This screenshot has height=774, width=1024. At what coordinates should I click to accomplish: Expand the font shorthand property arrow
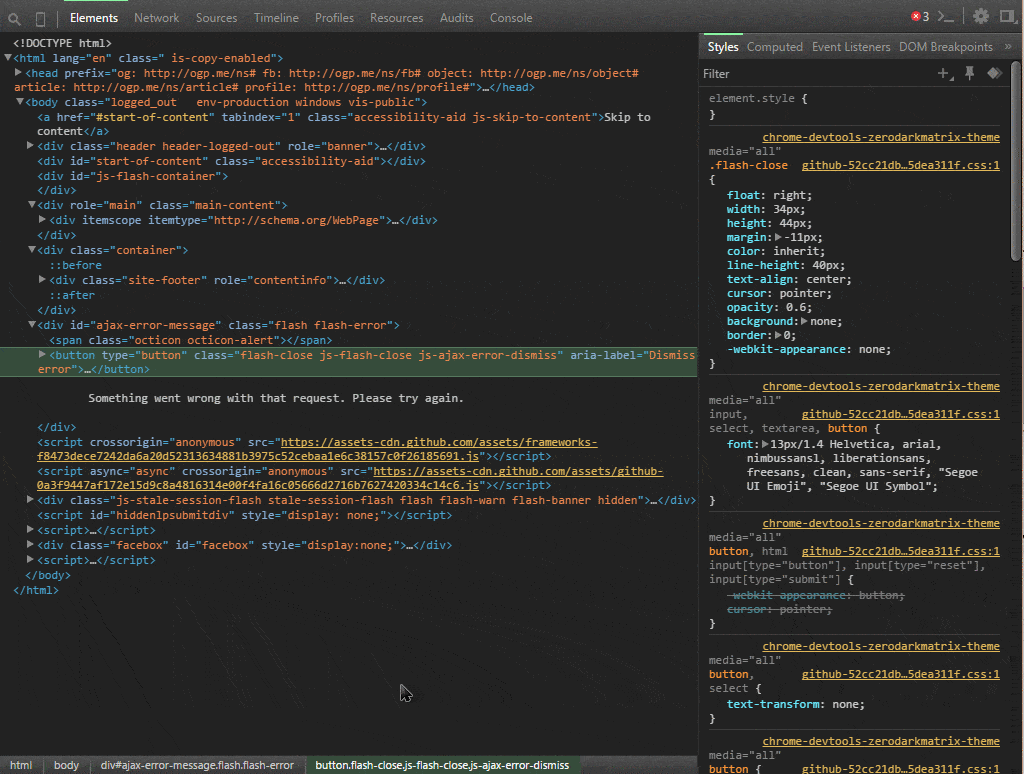[763, 443]
